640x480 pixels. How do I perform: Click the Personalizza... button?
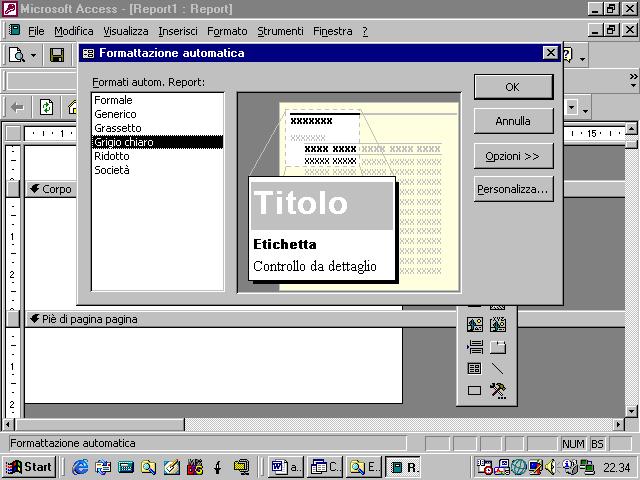point(513,189)
